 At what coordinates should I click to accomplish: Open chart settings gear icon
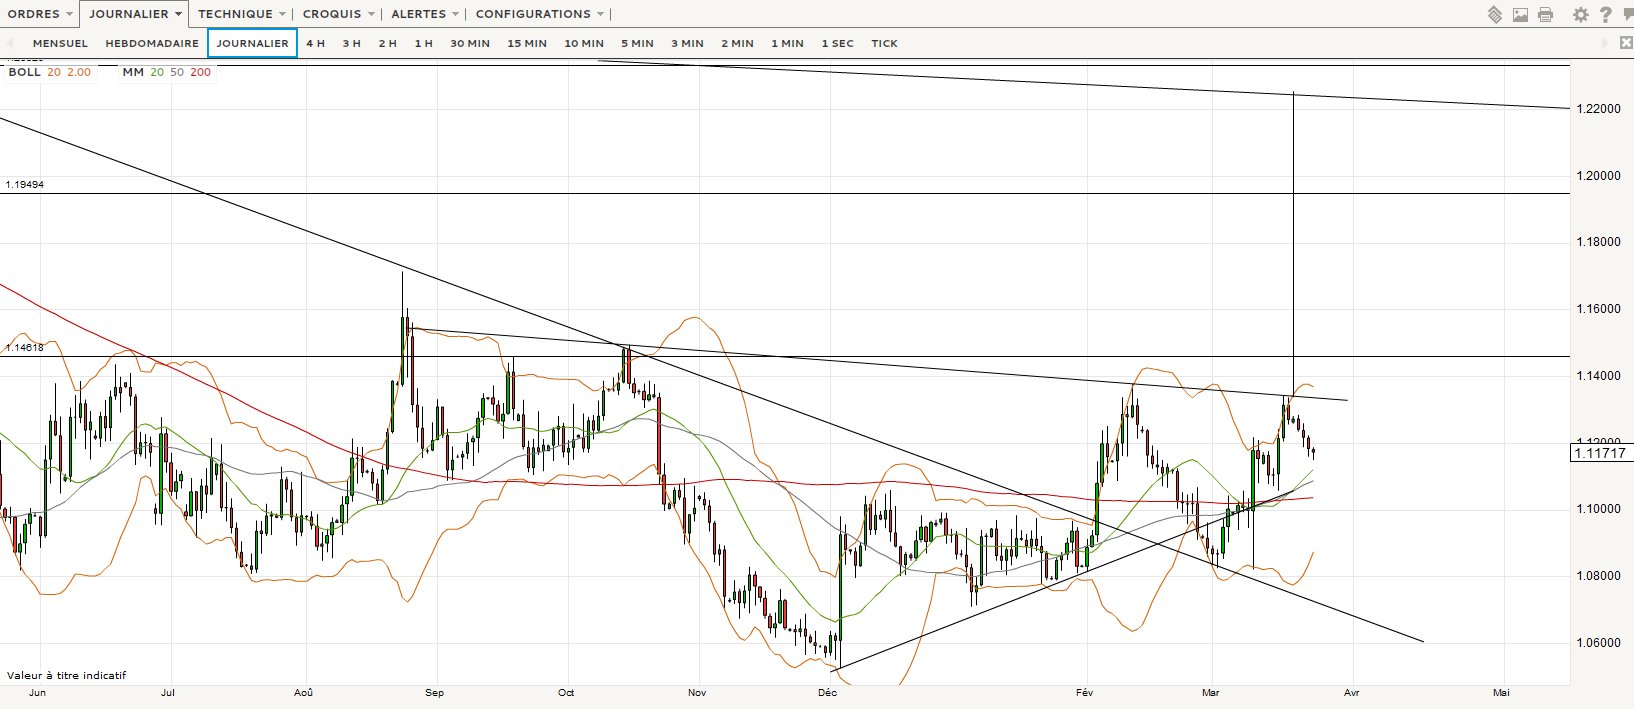tap(1580, 14)
